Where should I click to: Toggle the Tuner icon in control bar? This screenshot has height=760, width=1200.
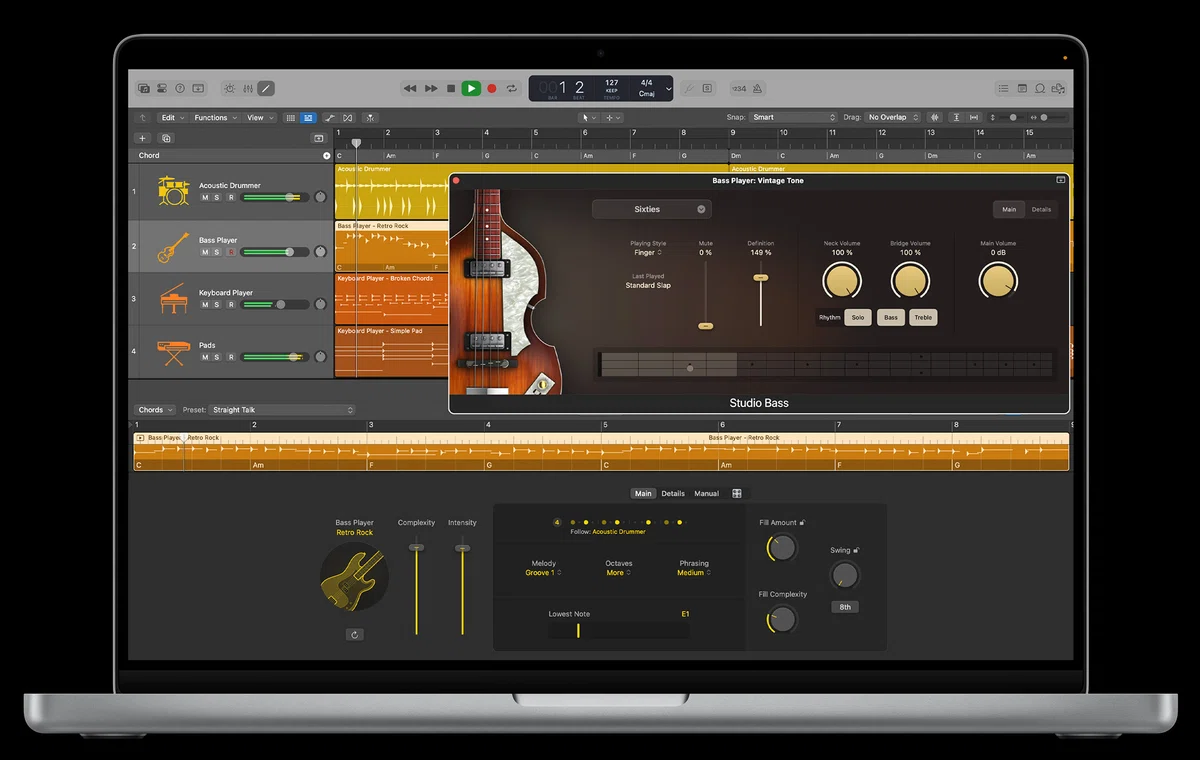coord(689,88)
